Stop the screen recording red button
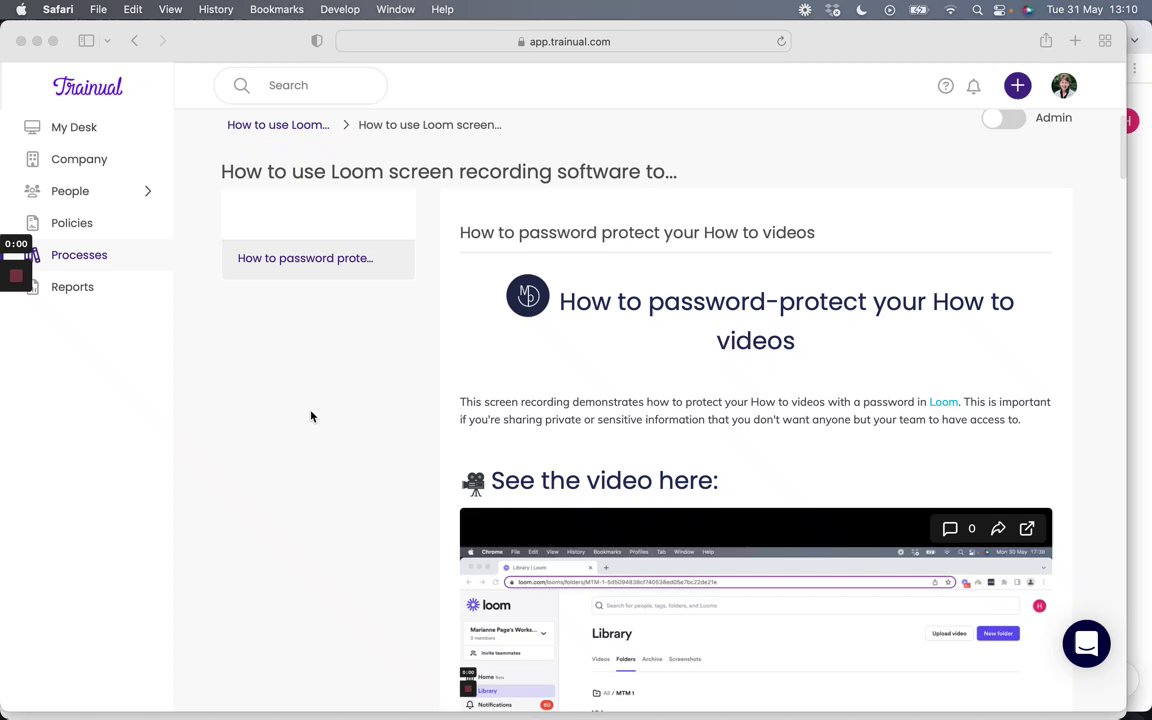The width and height of the screenshot is (1152, 720). 16,276
